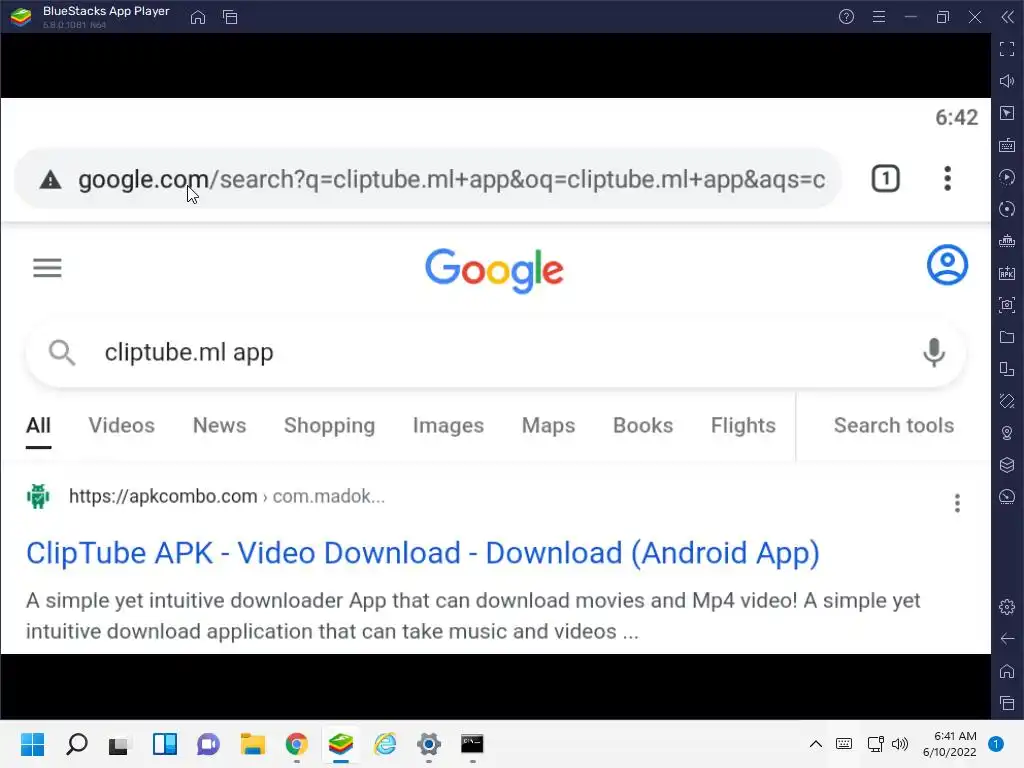Open the apkcombo.com result URL
Image resolution: width=1024 pixels, height=768 pixels.
pos(227,496)
